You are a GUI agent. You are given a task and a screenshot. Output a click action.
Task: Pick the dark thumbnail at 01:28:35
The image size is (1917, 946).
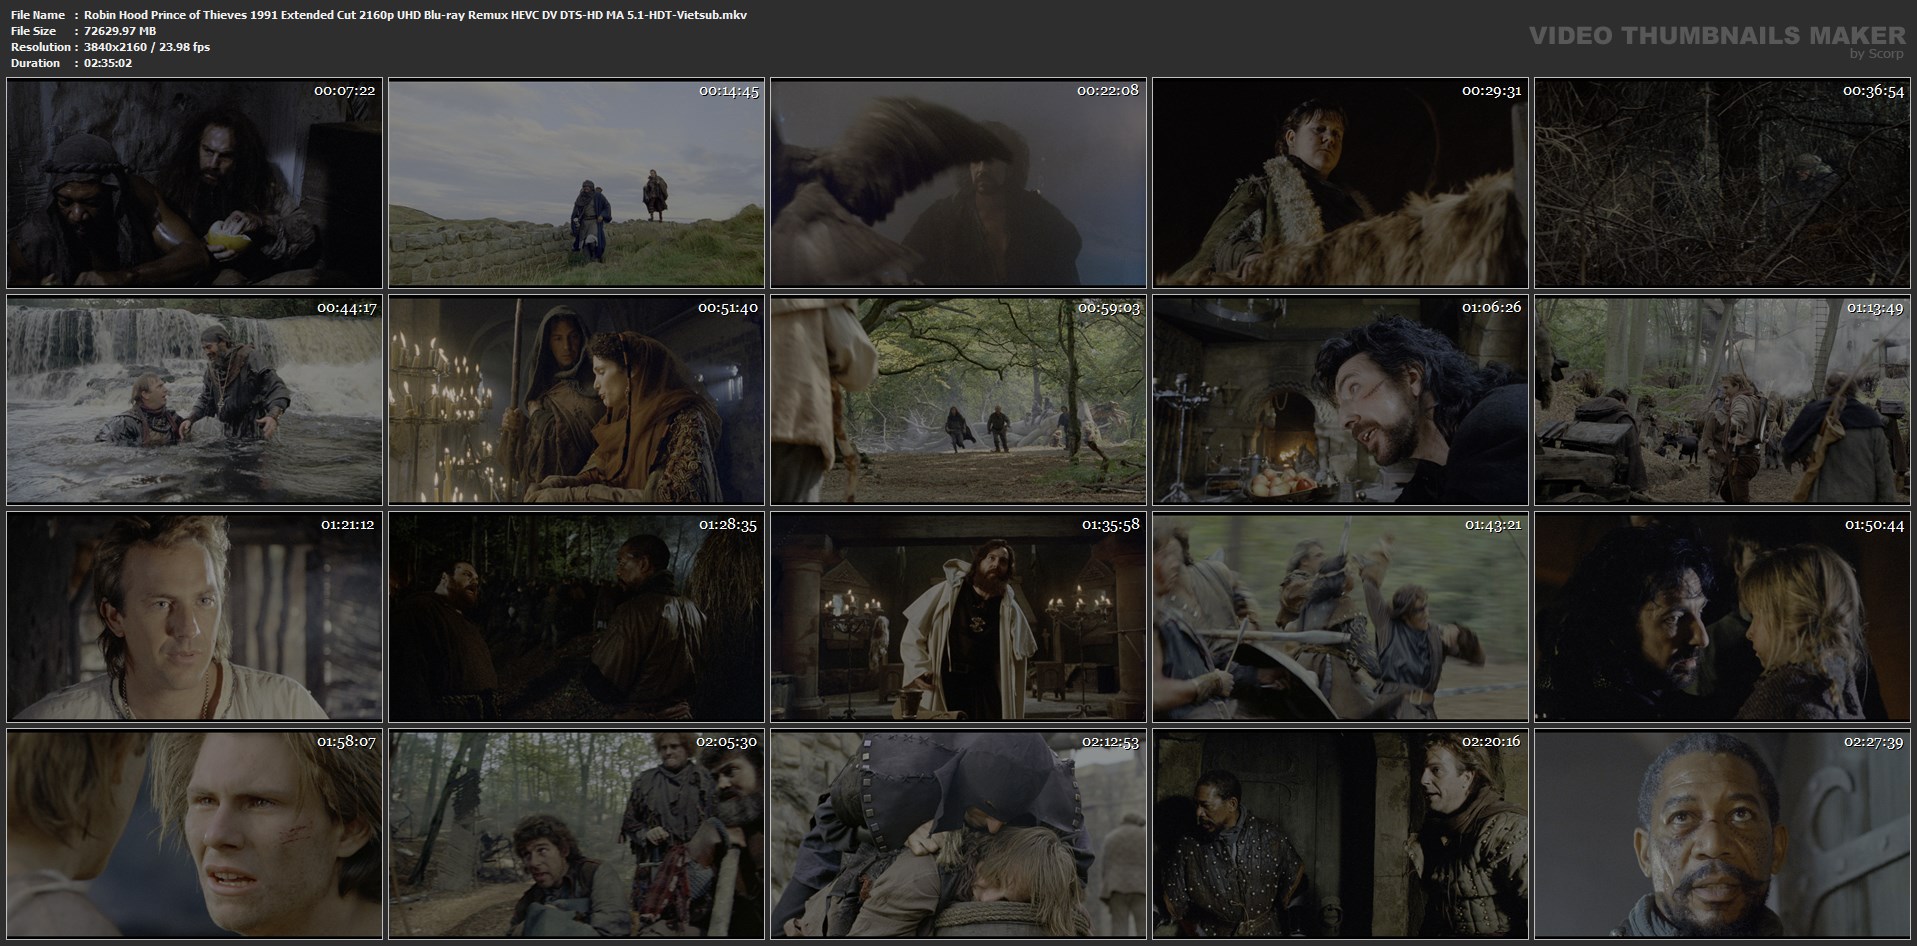[576, 617]
